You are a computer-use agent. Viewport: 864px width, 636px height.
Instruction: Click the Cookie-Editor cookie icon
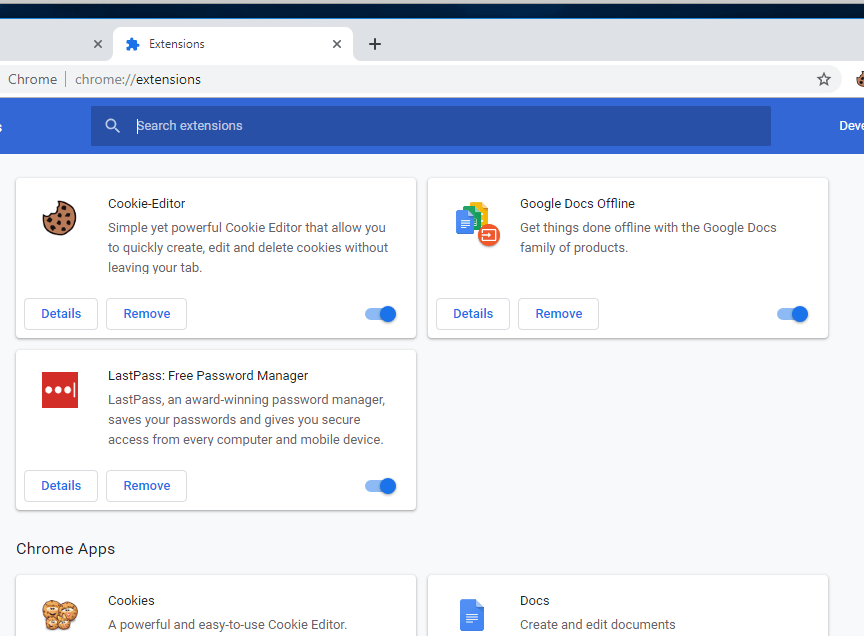click(60, 218)
